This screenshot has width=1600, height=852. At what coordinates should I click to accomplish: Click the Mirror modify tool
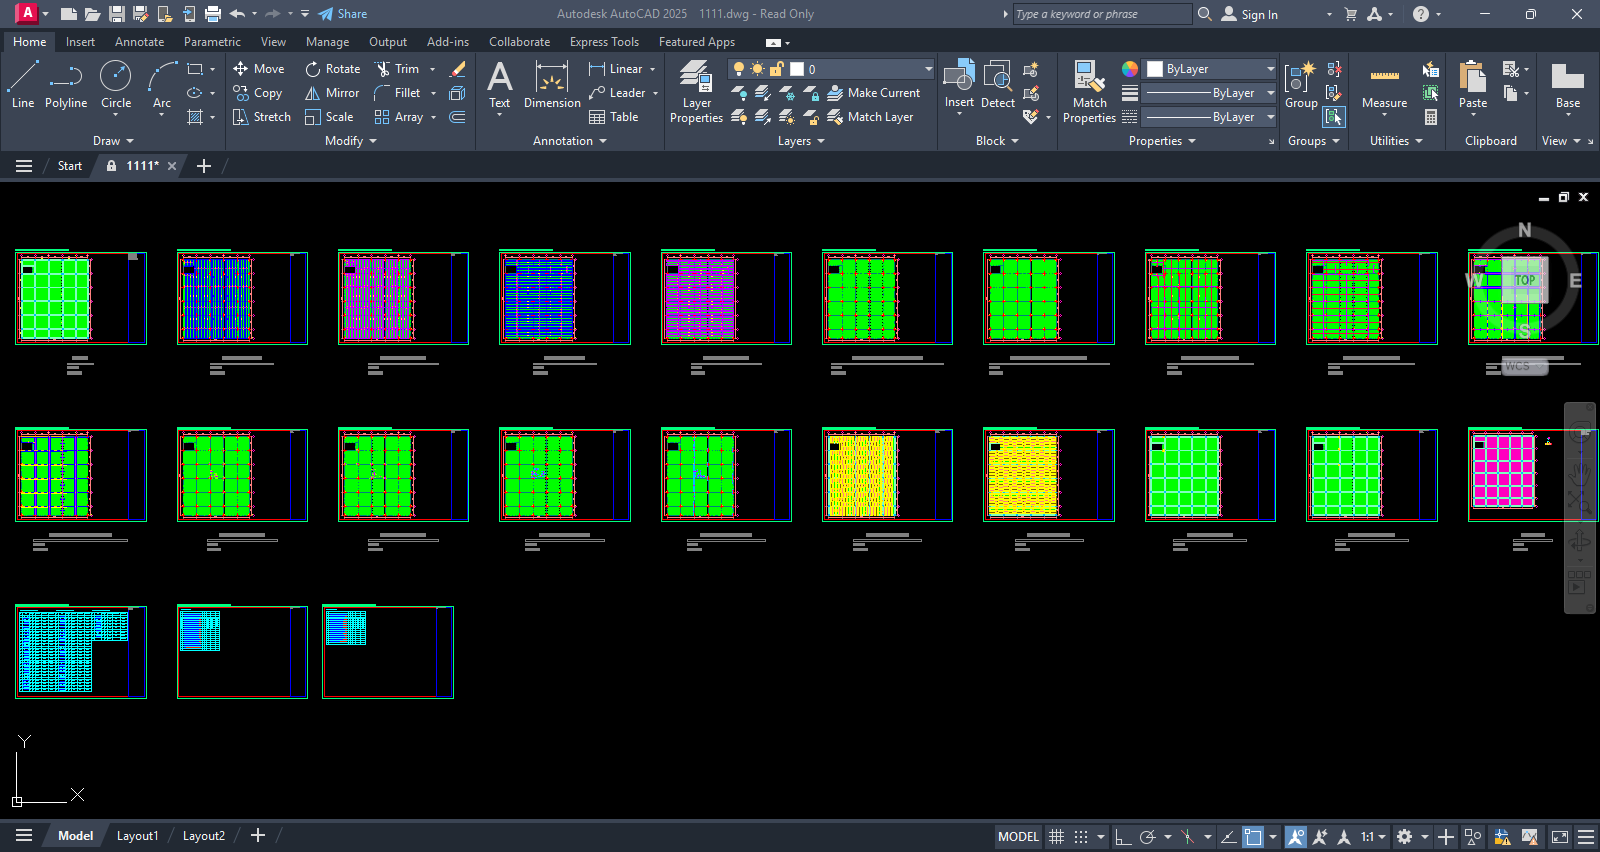pos(332,93)
